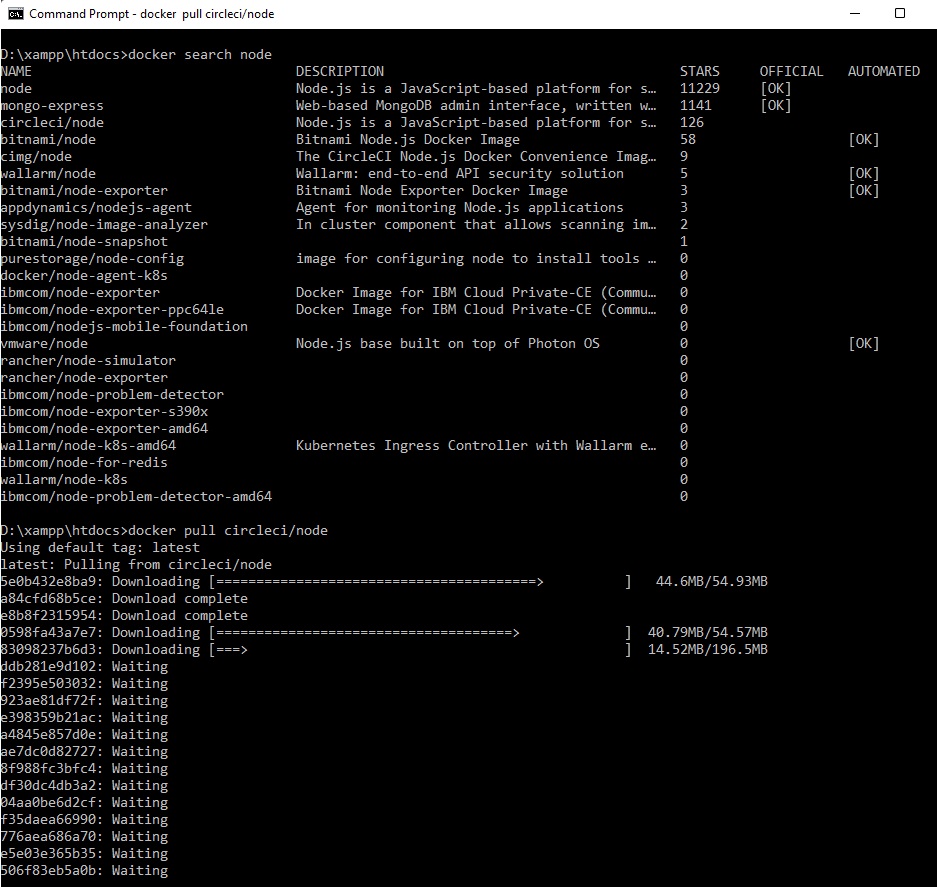Image resolution: width=937 pixels, height=887 pixels.
Task: Click the Command Prompt icon in title bar
Action: coord(16,14)
